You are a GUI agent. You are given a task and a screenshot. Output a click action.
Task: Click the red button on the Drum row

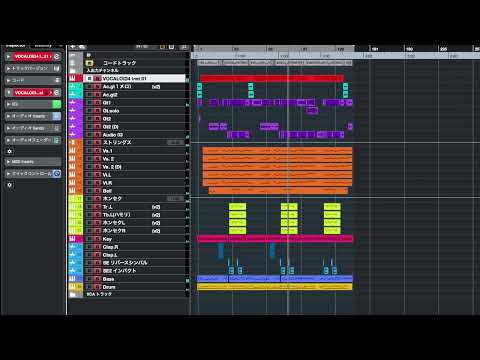click(x=97, y=287)
